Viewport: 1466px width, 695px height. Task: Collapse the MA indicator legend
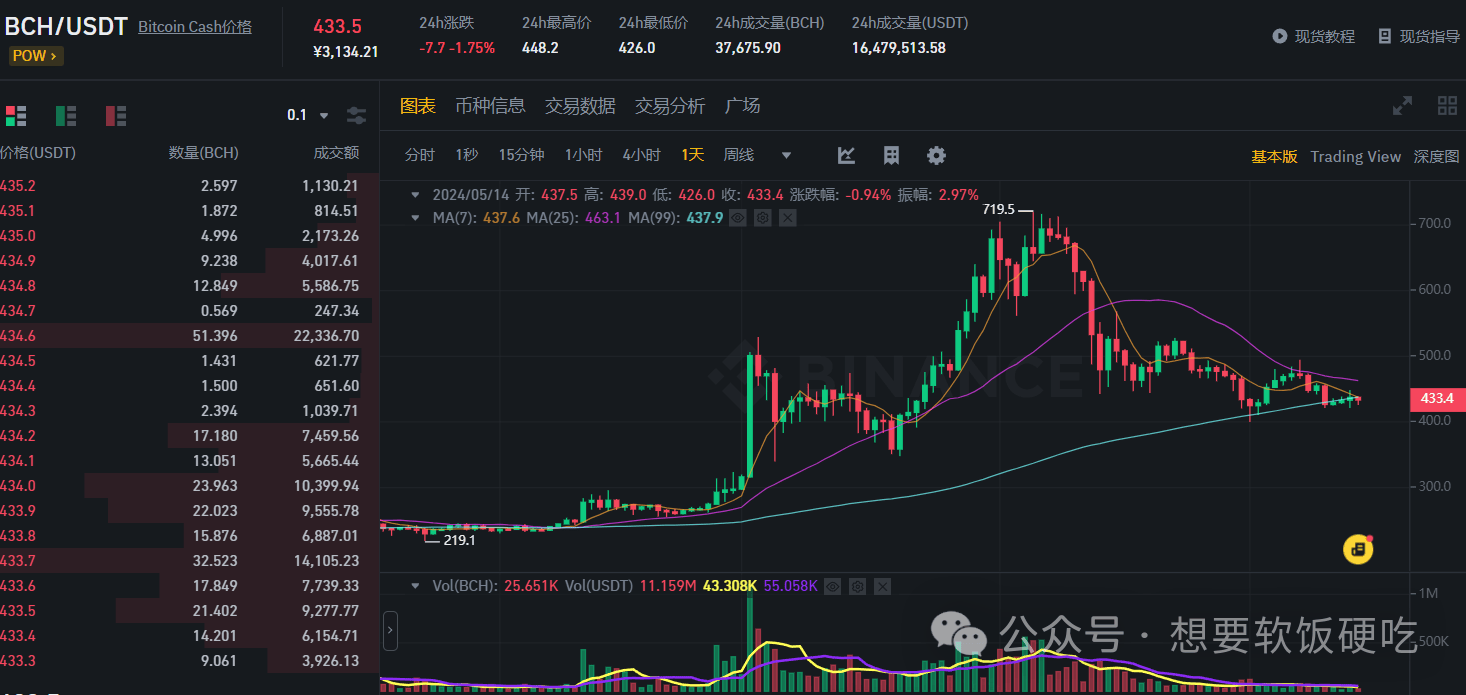tap(417, 217)
